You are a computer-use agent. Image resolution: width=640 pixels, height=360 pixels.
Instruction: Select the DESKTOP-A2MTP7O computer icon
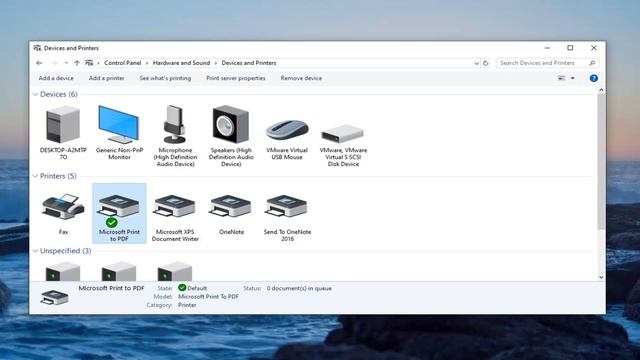63,124
